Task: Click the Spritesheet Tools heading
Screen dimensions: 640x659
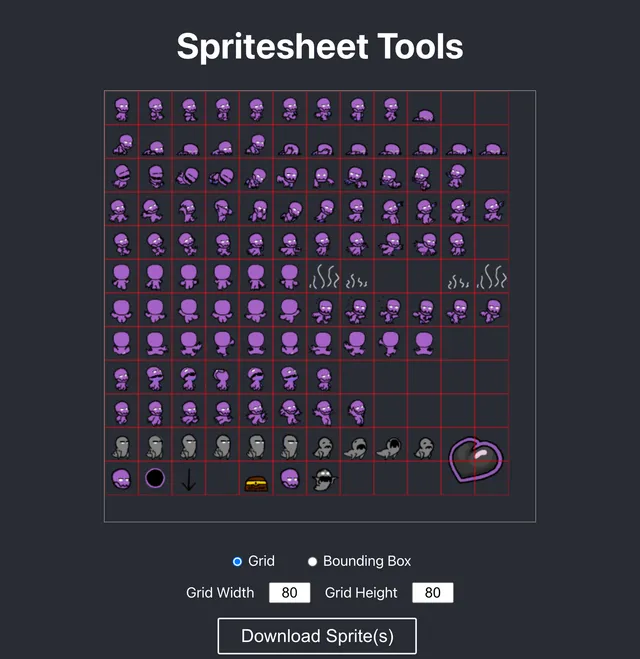Action: point(320,47)
